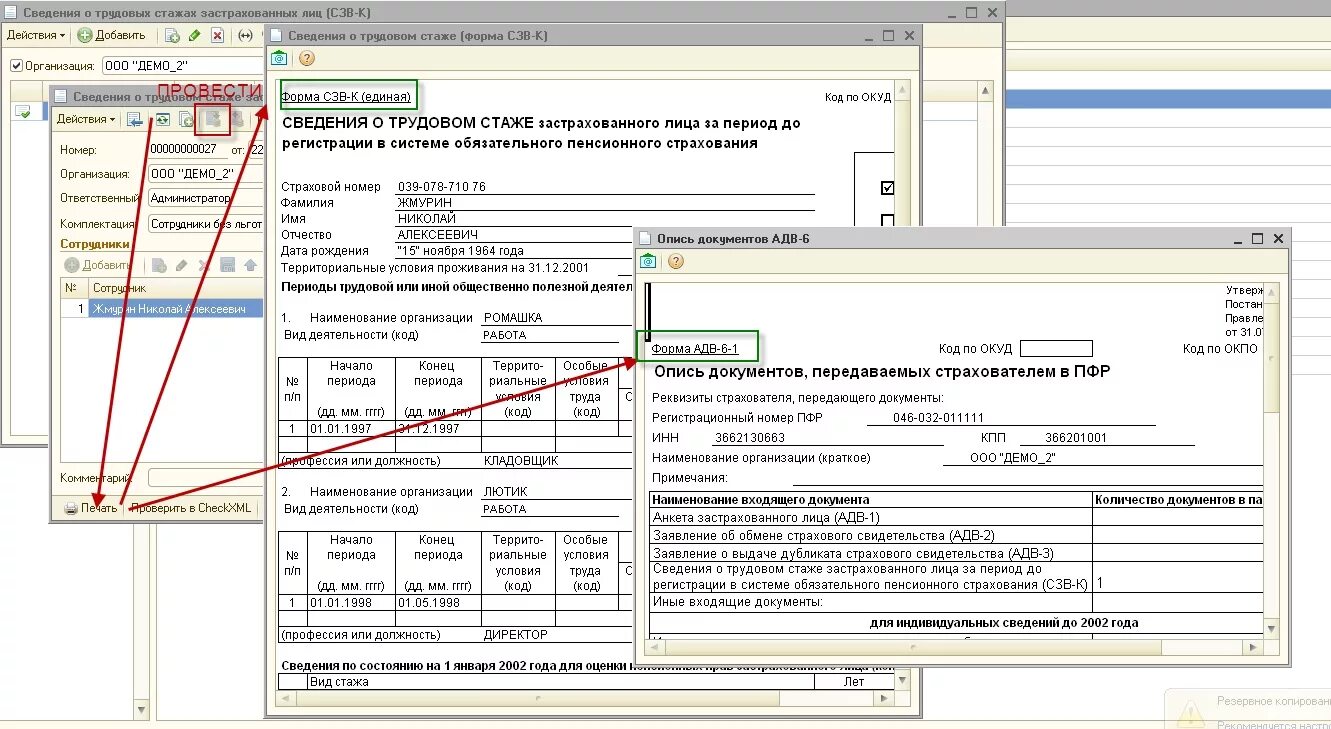
Task: Click Проверить в CheckXML button
Action: pyautogui.click(x=190, y=508)
